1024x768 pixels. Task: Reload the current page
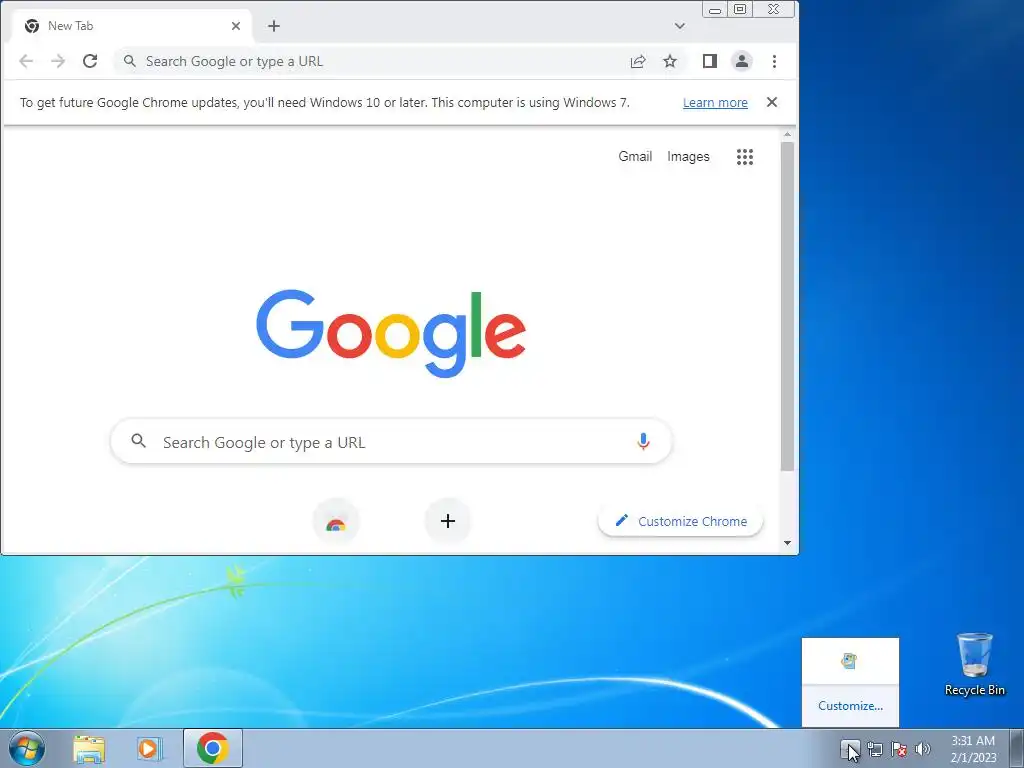[90, 61]
